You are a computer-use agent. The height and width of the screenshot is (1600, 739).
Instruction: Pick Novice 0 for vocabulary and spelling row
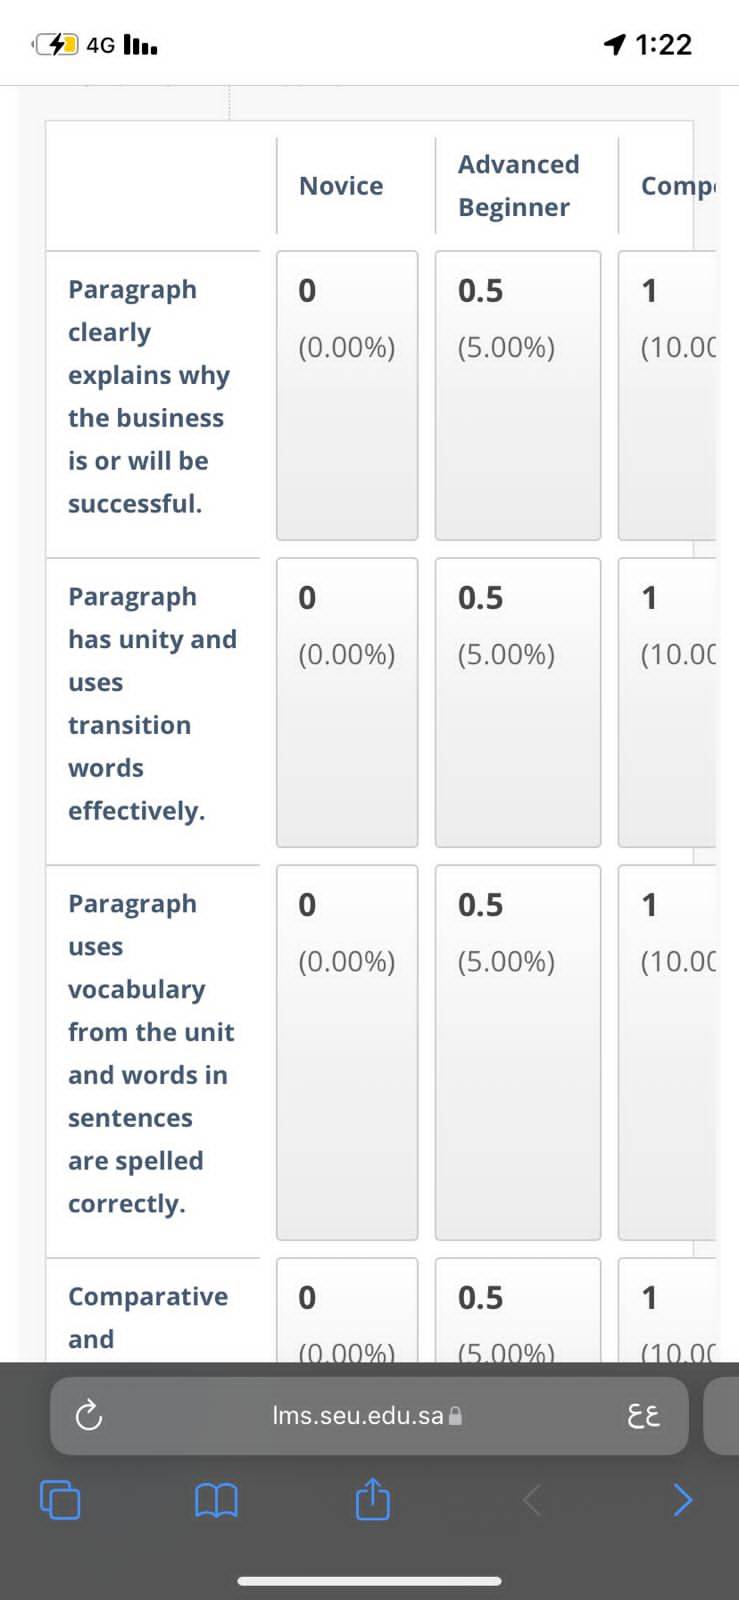(347, 1053)
